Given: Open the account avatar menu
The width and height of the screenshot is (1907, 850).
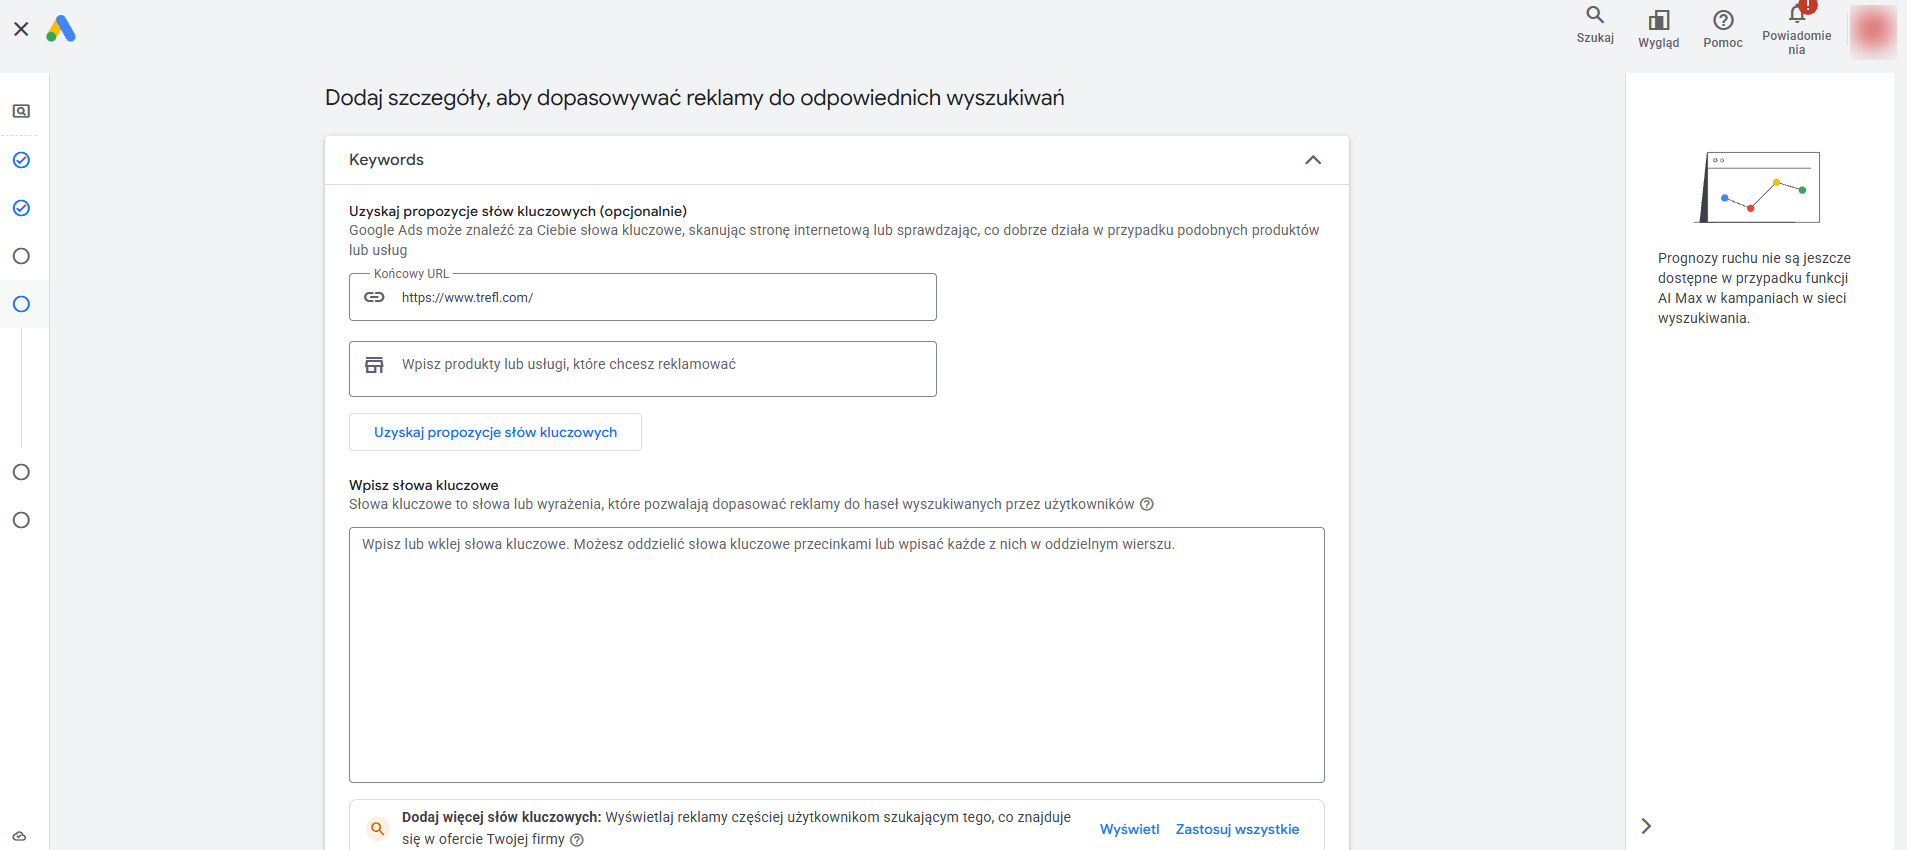Looking at the screenshot, I should tap(1873, 32).
